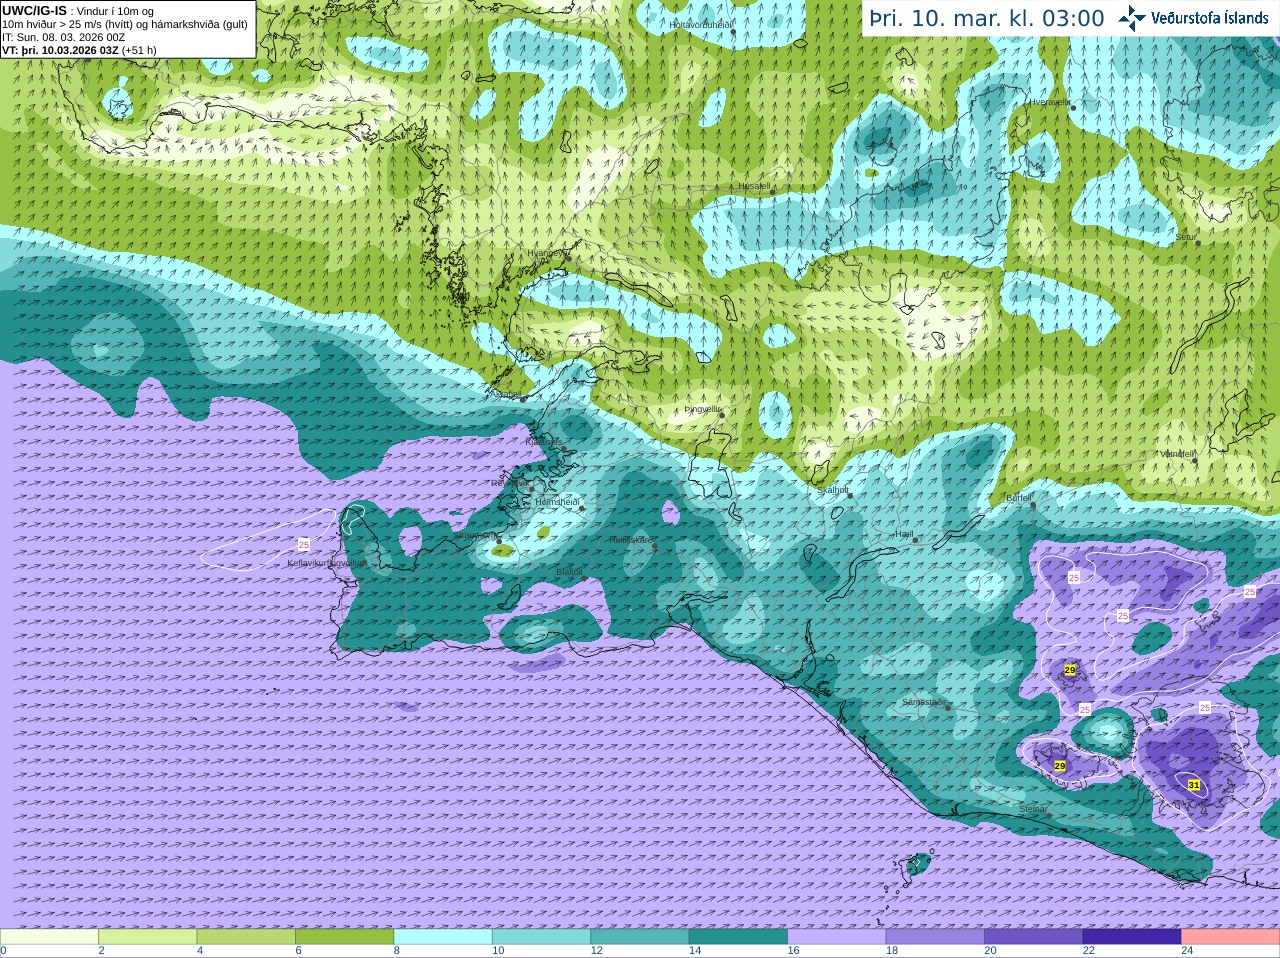Pick the 16–18 m/s lavender legend swatch
Image resolution: width=1280 pixels, height=958 pixels.
(x=837, y=937)
